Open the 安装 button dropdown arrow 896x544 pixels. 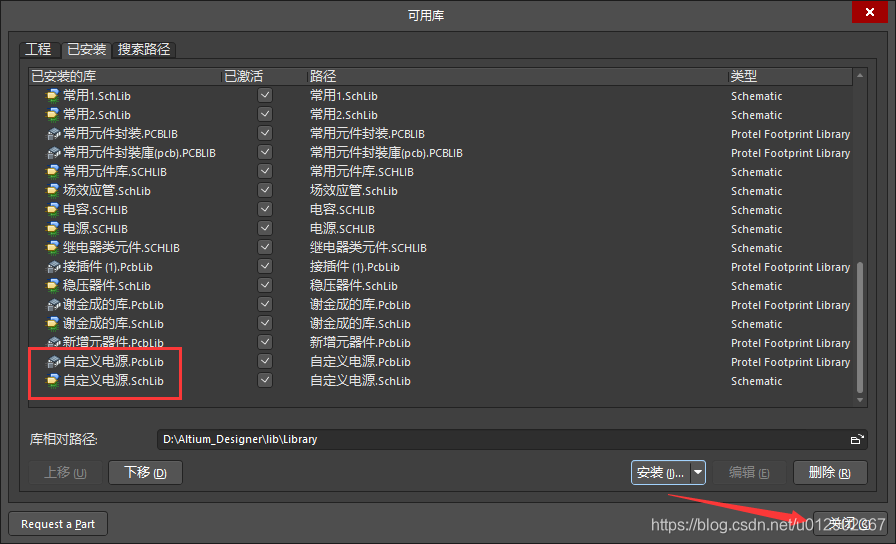[x=698, y=472]
